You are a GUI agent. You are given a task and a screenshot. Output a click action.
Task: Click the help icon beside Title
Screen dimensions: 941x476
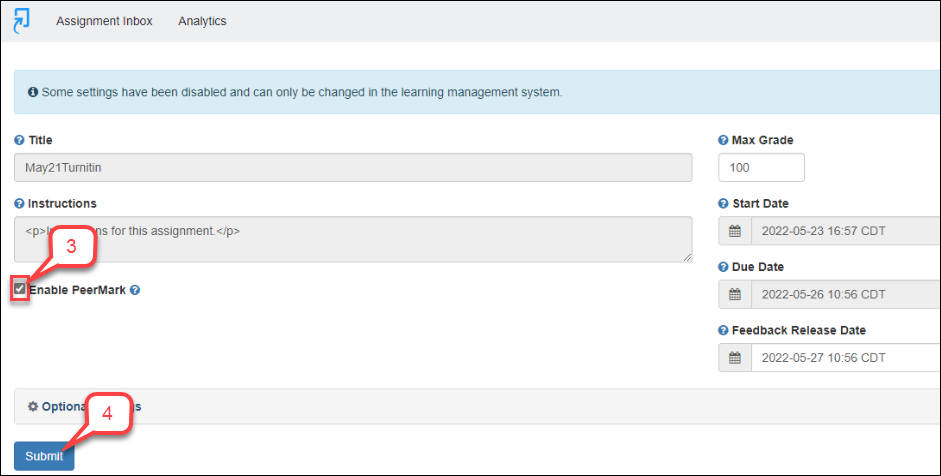tap(19, 141)
